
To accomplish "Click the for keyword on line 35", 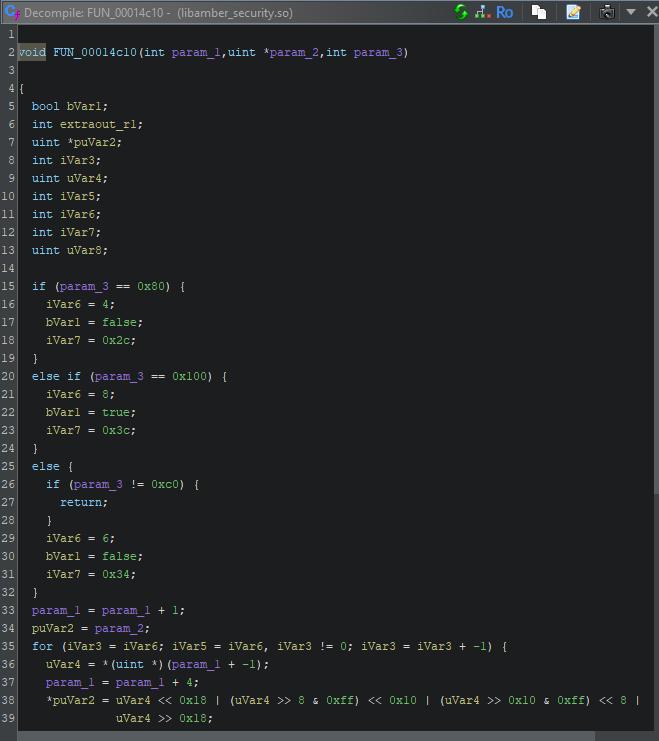I will coord(42,646).
